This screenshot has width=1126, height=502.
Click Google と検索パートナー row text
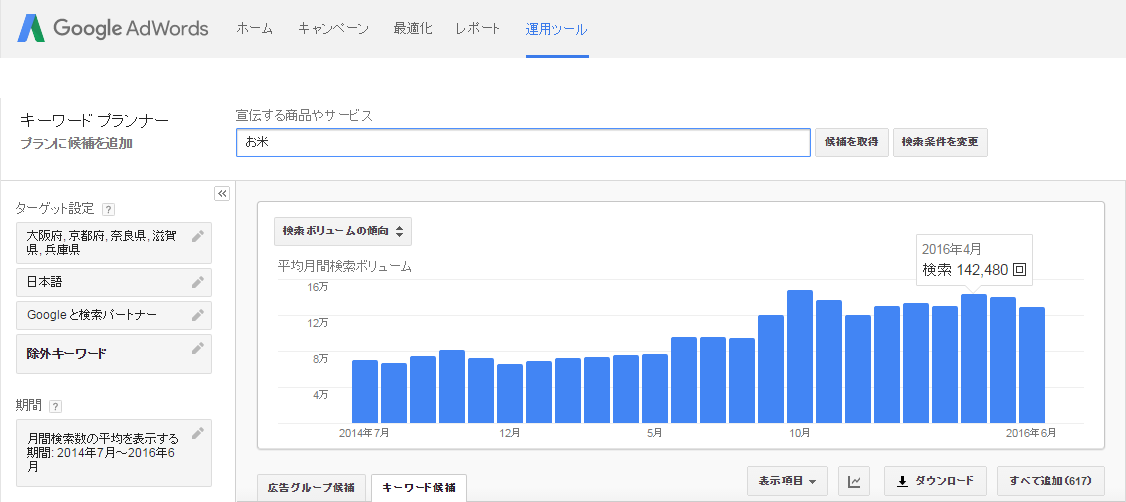91,315
